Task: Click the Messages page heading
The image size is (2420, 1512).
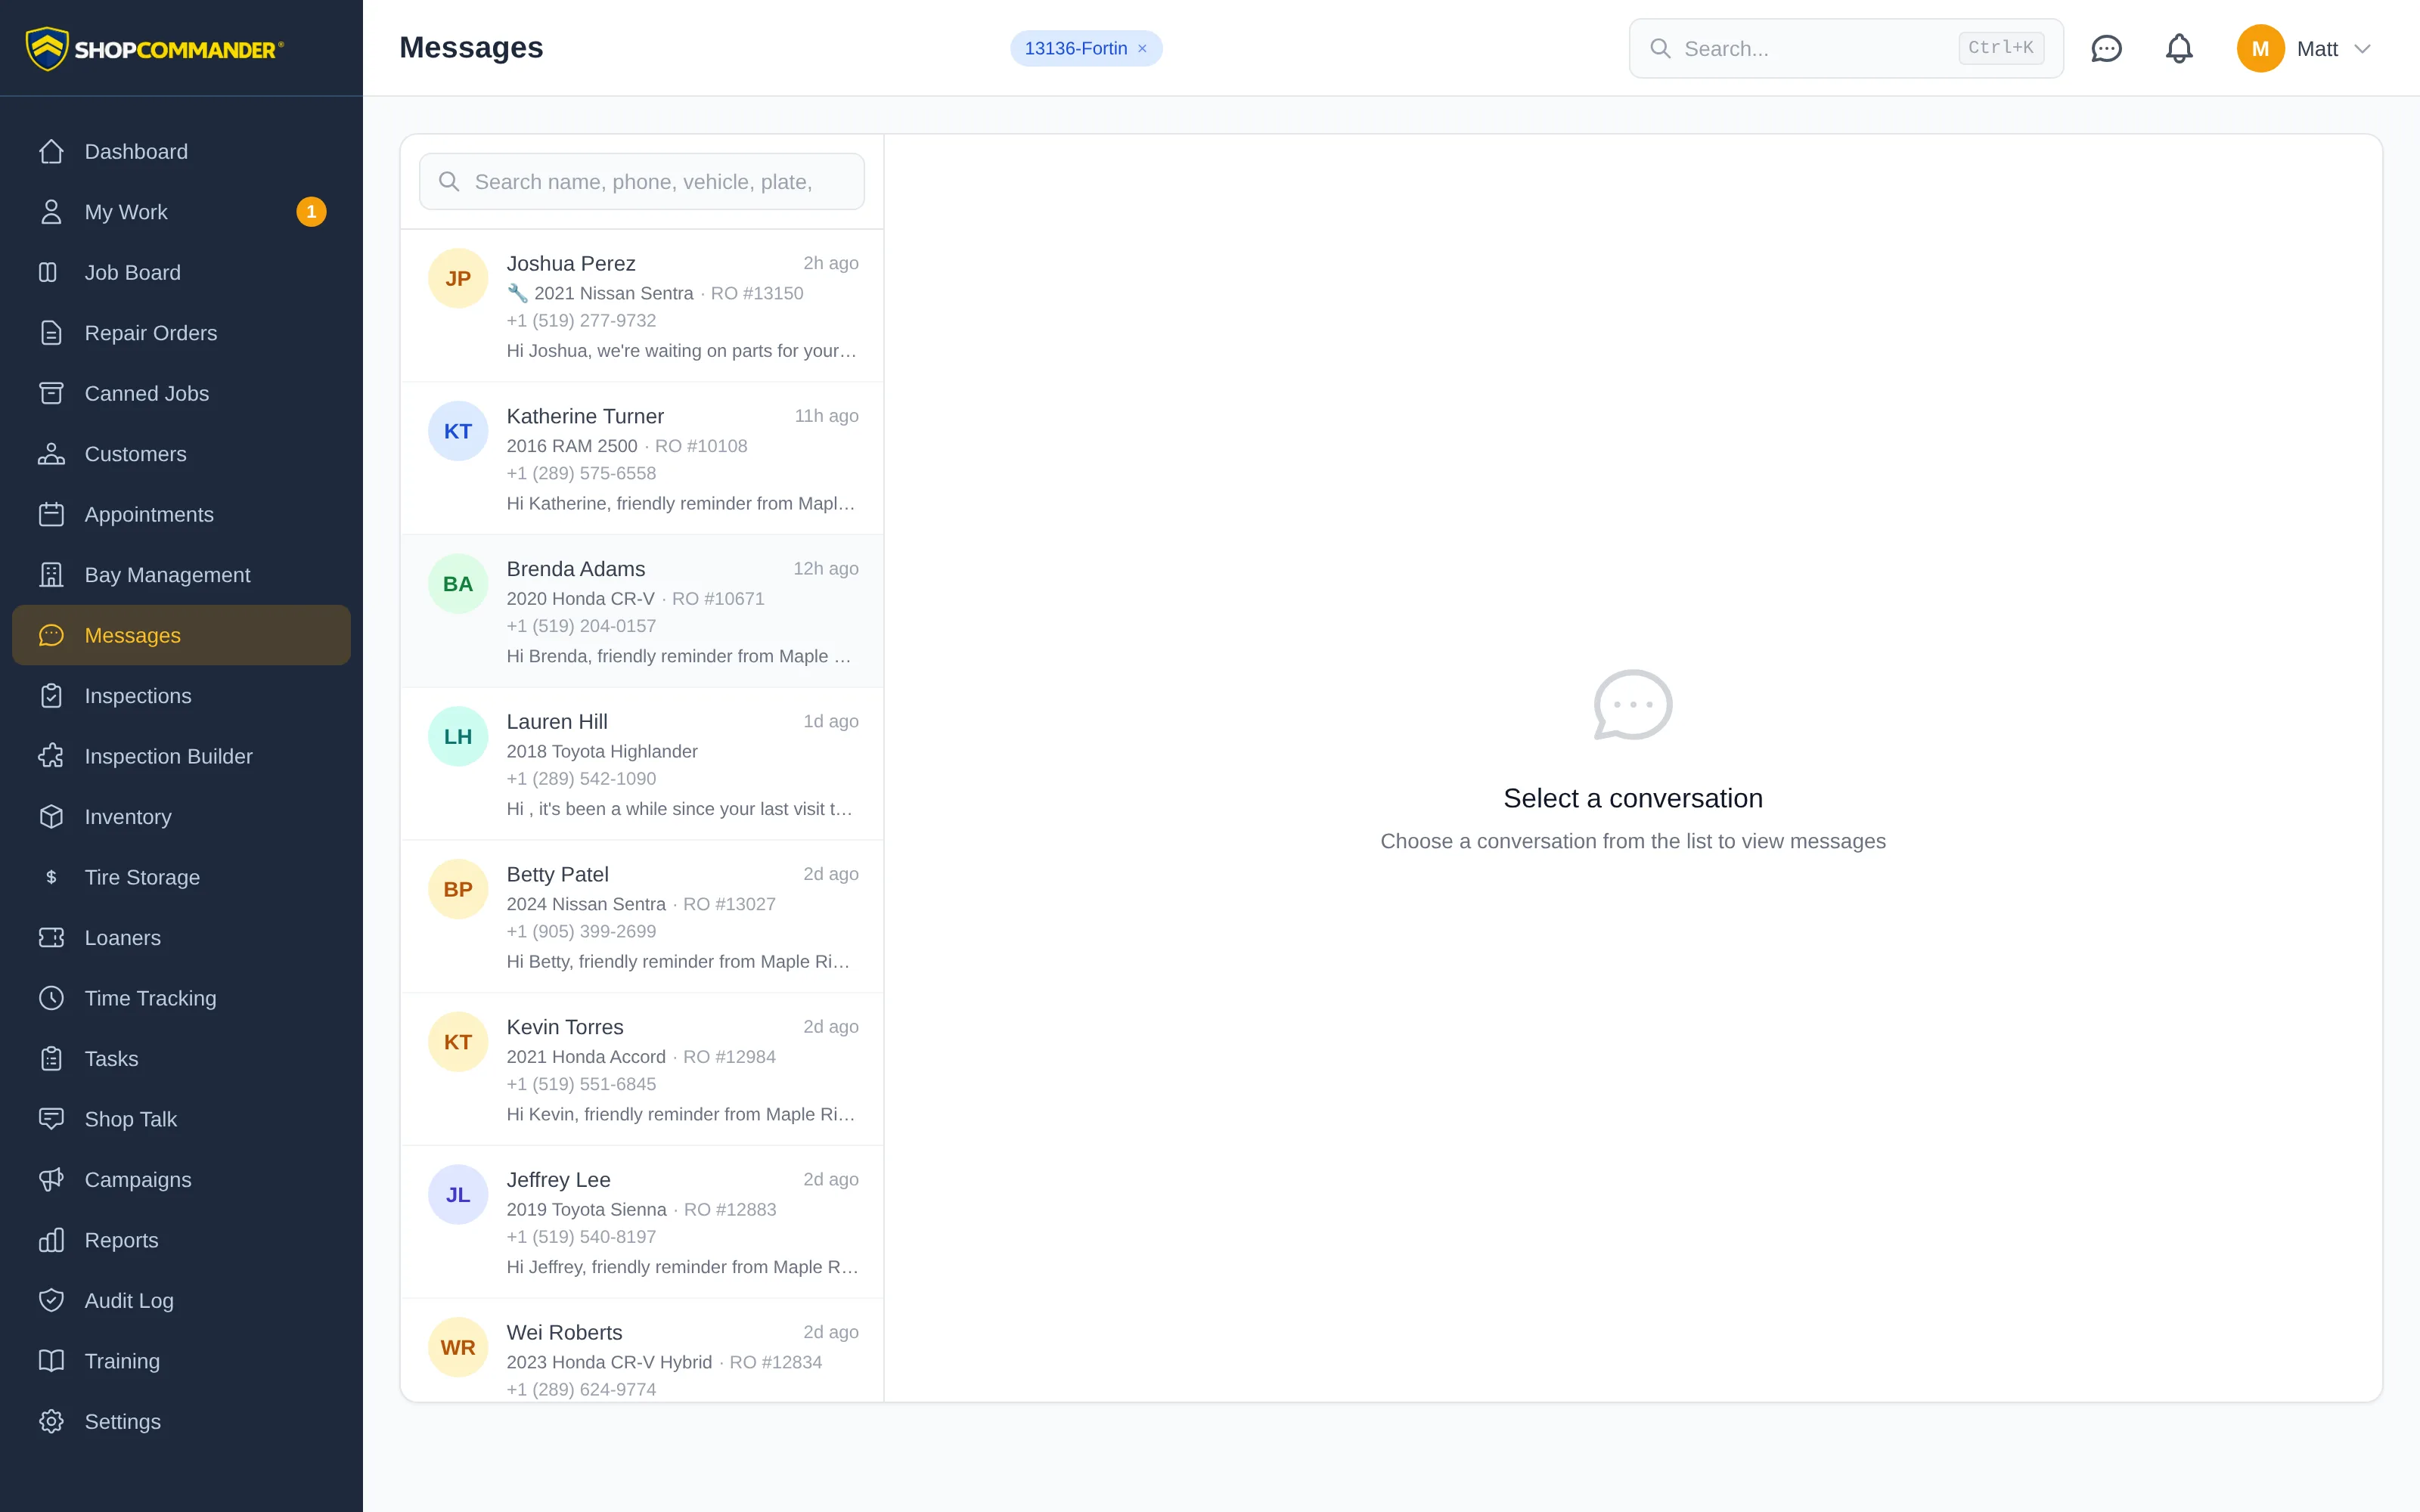Action: (x=471, y=48)
